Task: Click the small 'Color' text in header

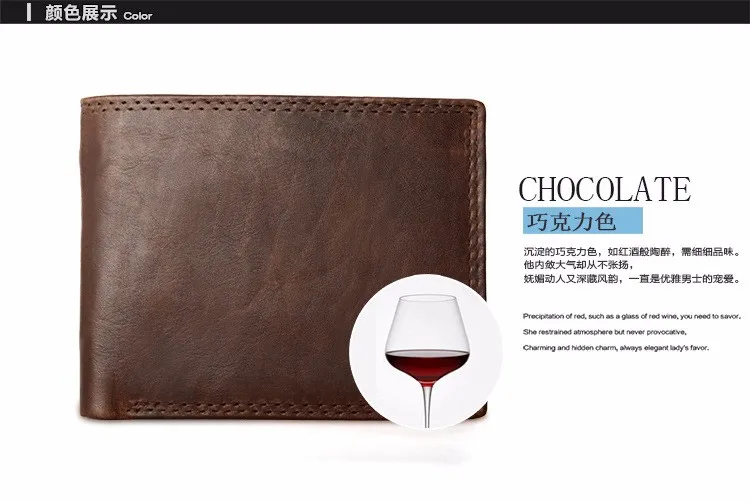Action: click(x=138, y=16)
